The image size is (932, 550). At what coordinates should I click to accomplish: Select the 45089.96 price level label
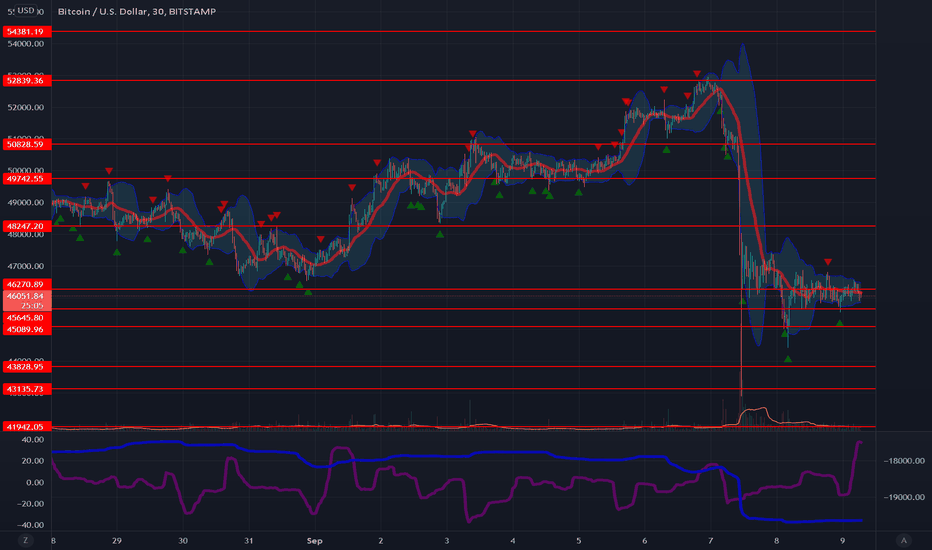[x=27, y=329]
